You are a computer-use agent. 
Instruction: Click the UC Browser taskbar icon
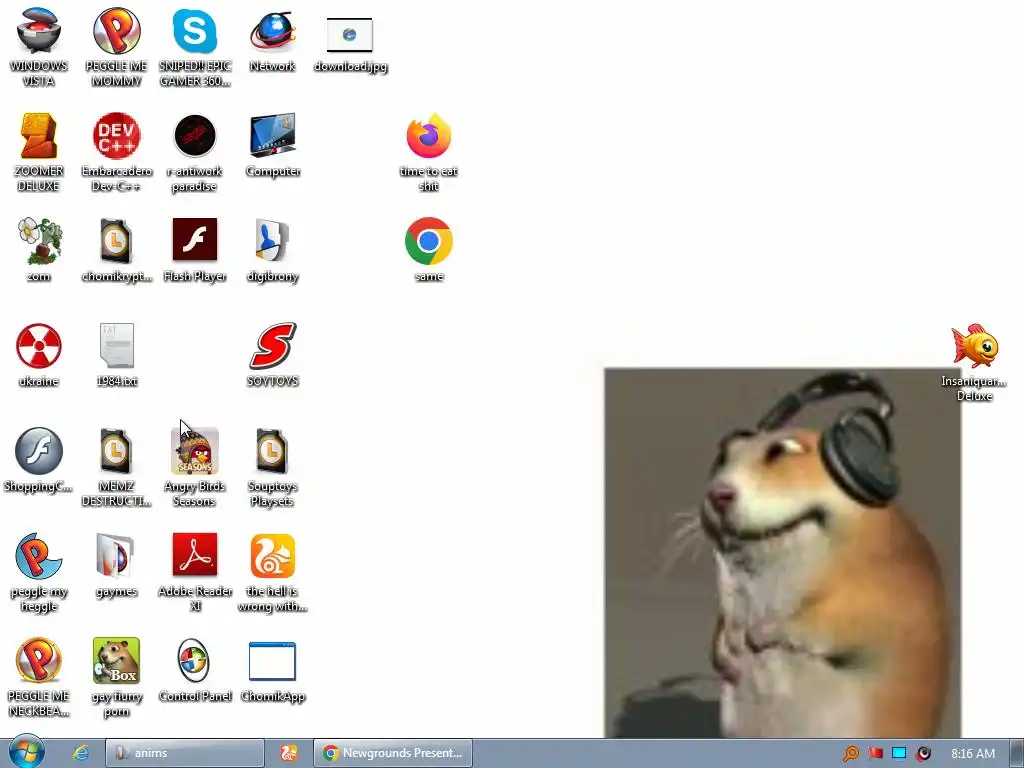tap(288, 753)
